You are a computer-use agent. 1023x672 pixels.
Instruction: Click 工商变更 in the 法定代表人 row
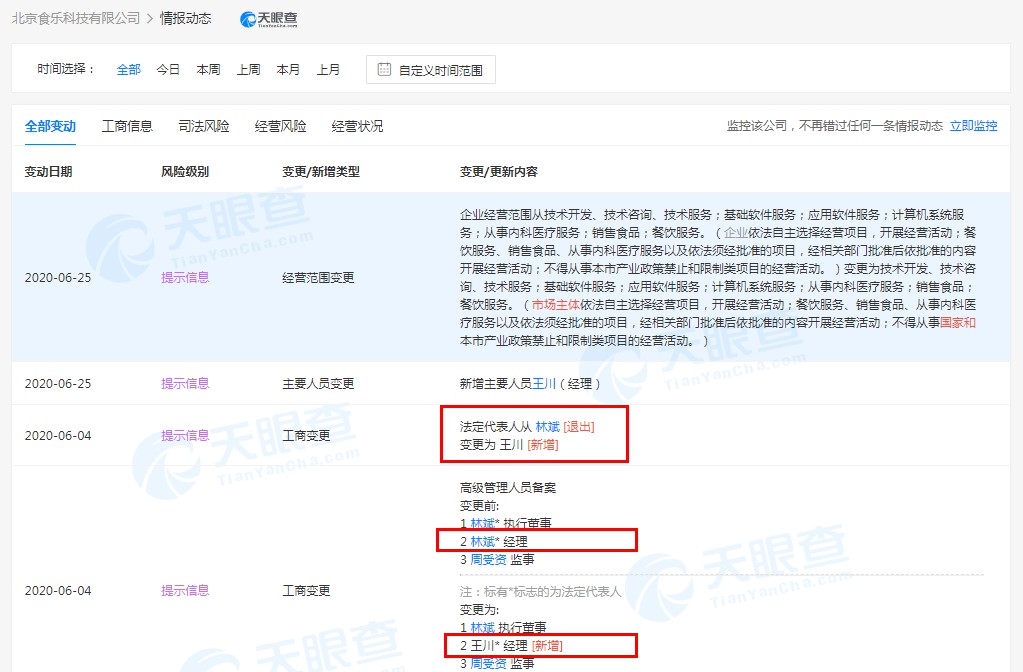pyautogui.click(x=306, y=435)
